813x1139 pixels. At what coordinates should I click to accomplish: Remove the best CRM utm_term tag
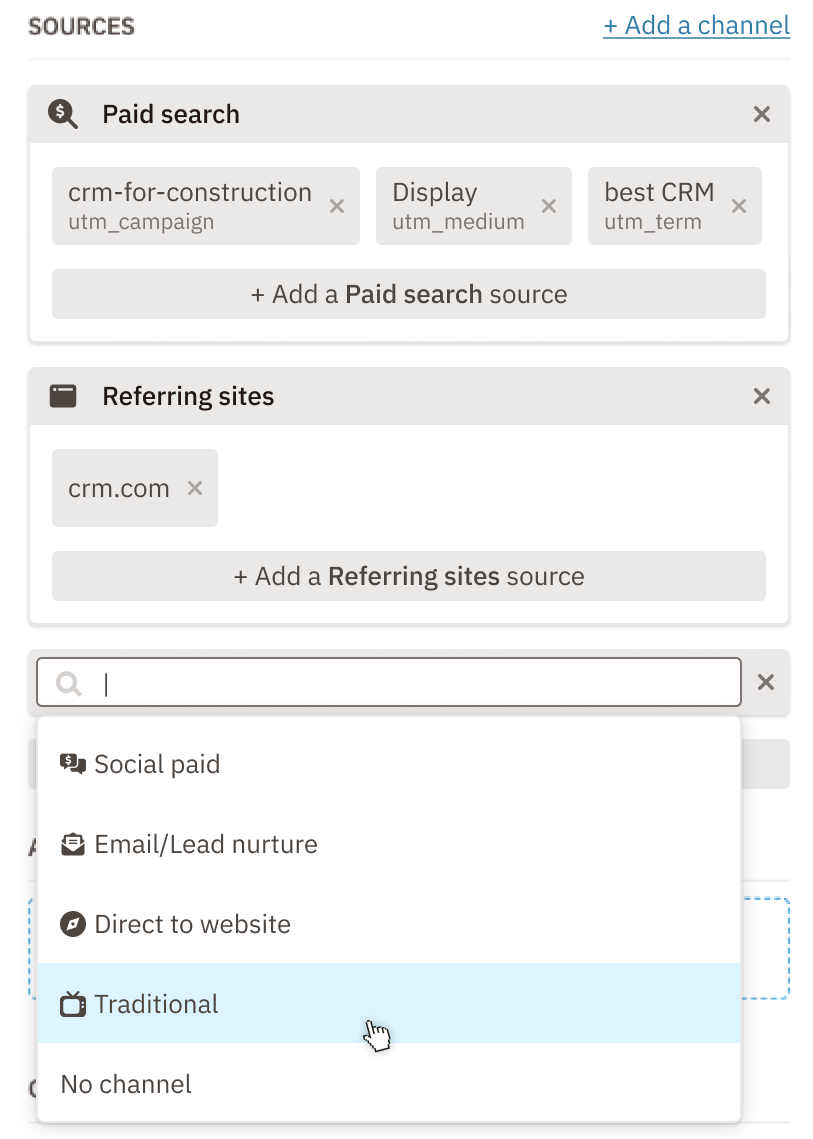coord(738,206)
